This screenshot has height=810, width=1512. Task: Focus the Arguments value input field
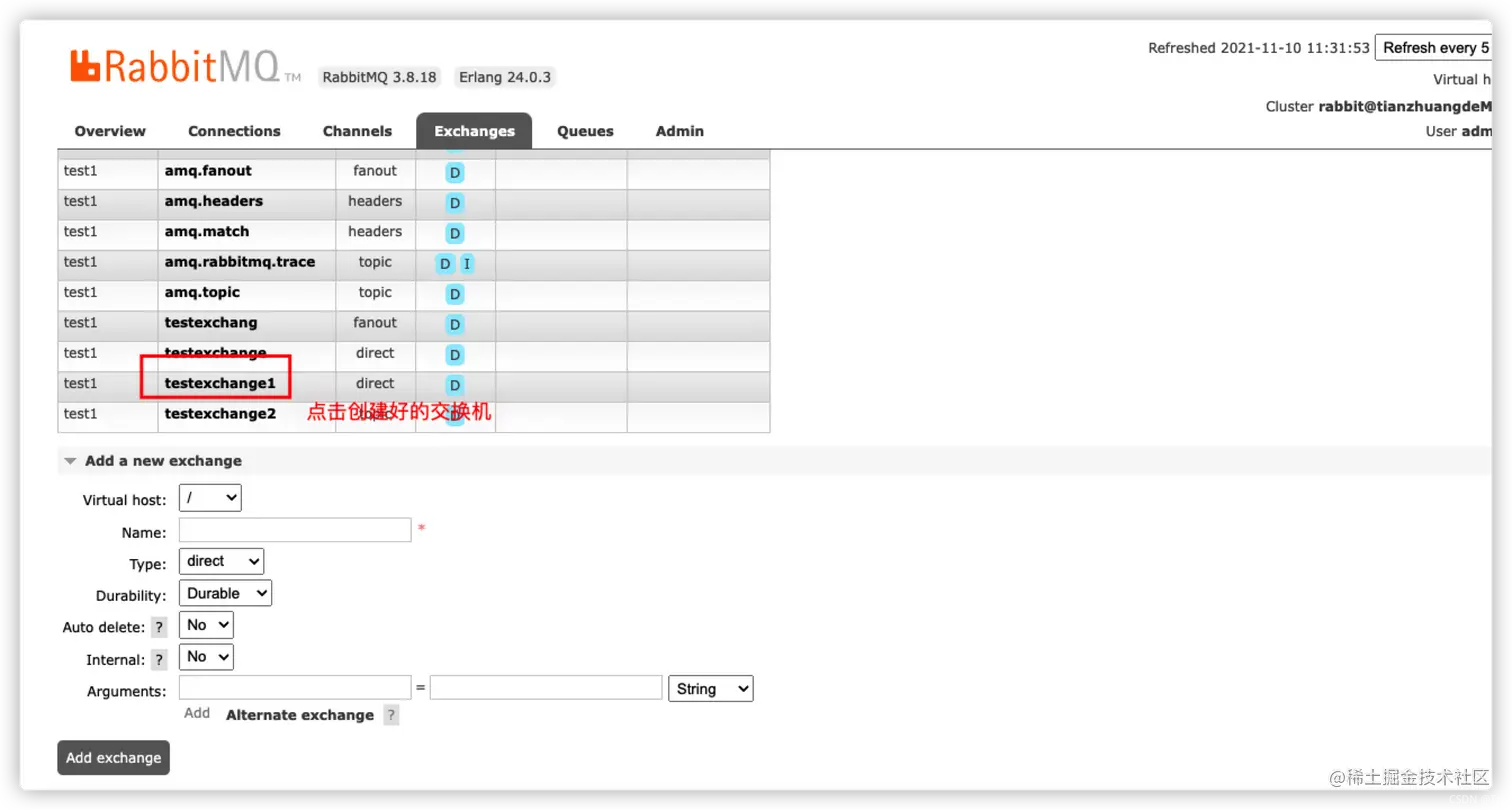click(x=546, y=687)
